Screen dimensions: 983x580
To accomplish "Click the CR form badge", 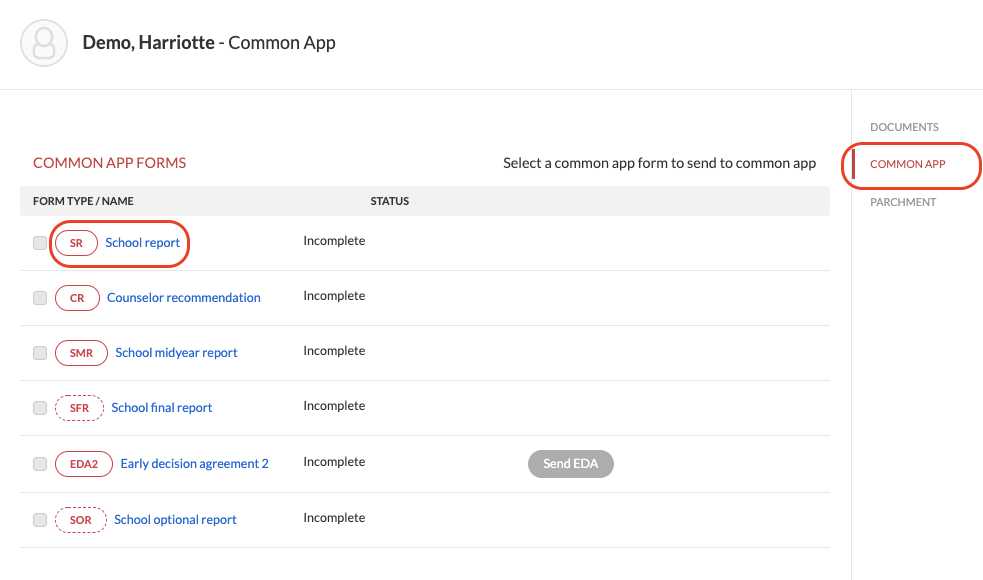I will [77, 298].
